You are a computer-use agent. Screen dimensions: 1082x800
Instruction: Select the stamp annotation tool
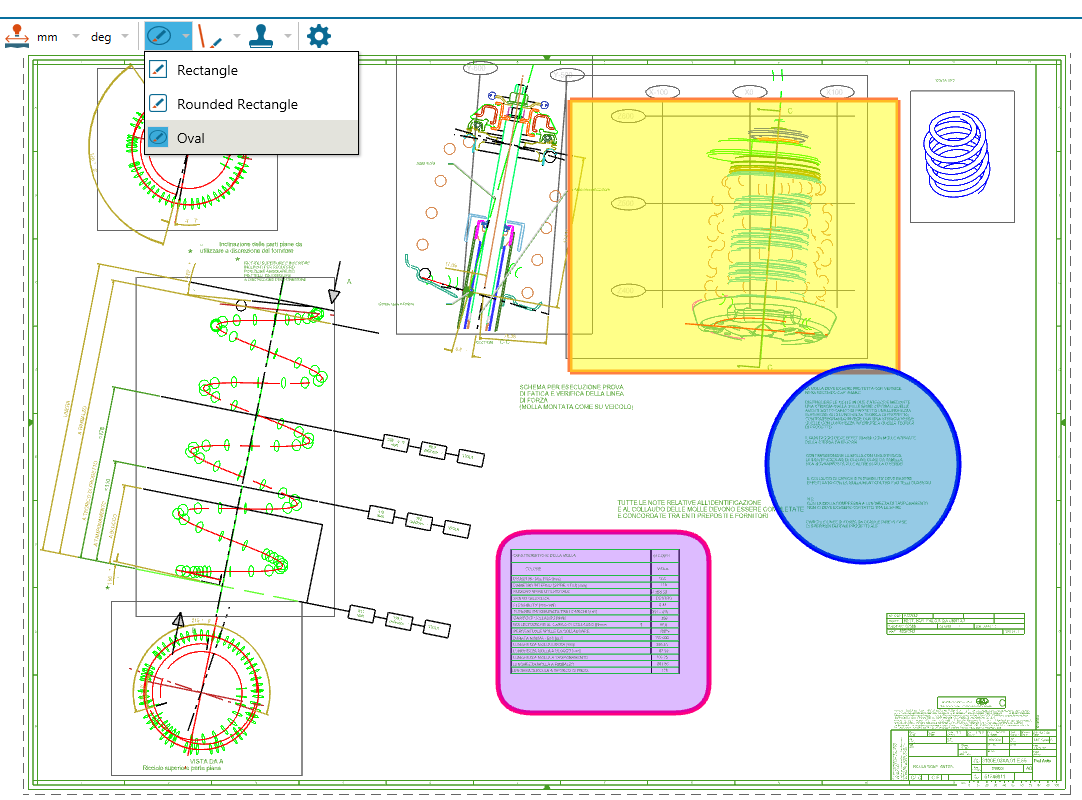point(261,37)
